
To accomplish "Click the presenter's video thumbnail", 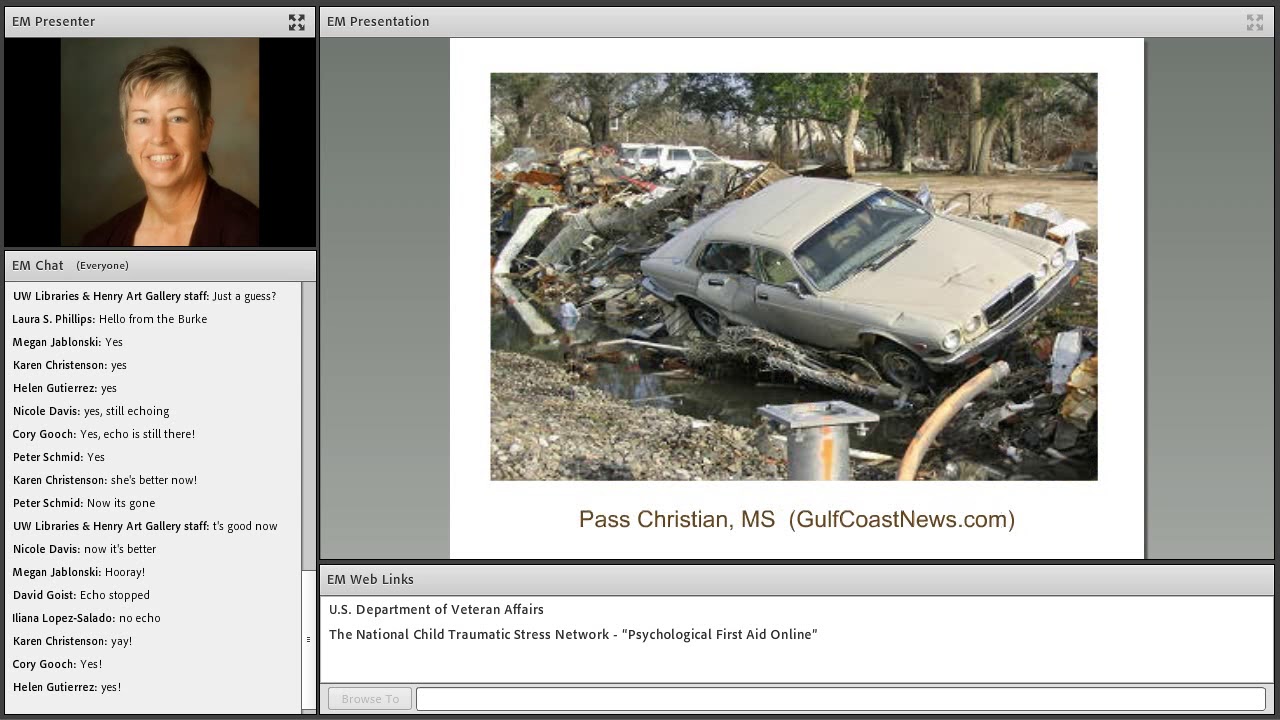I will coord(160,142).
